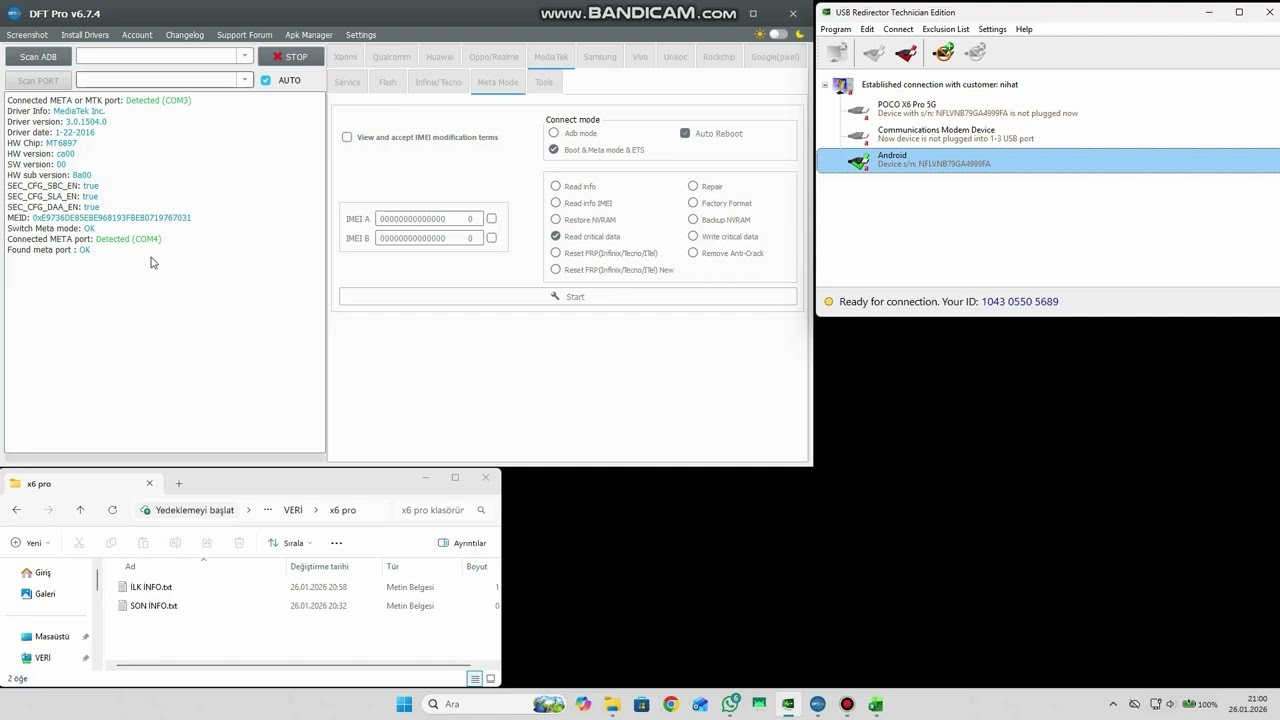The width and height of the screenshot is (1280, 720).
Task: Open WhatsApp from the taskbar
Action: click(x=730, y=704)
